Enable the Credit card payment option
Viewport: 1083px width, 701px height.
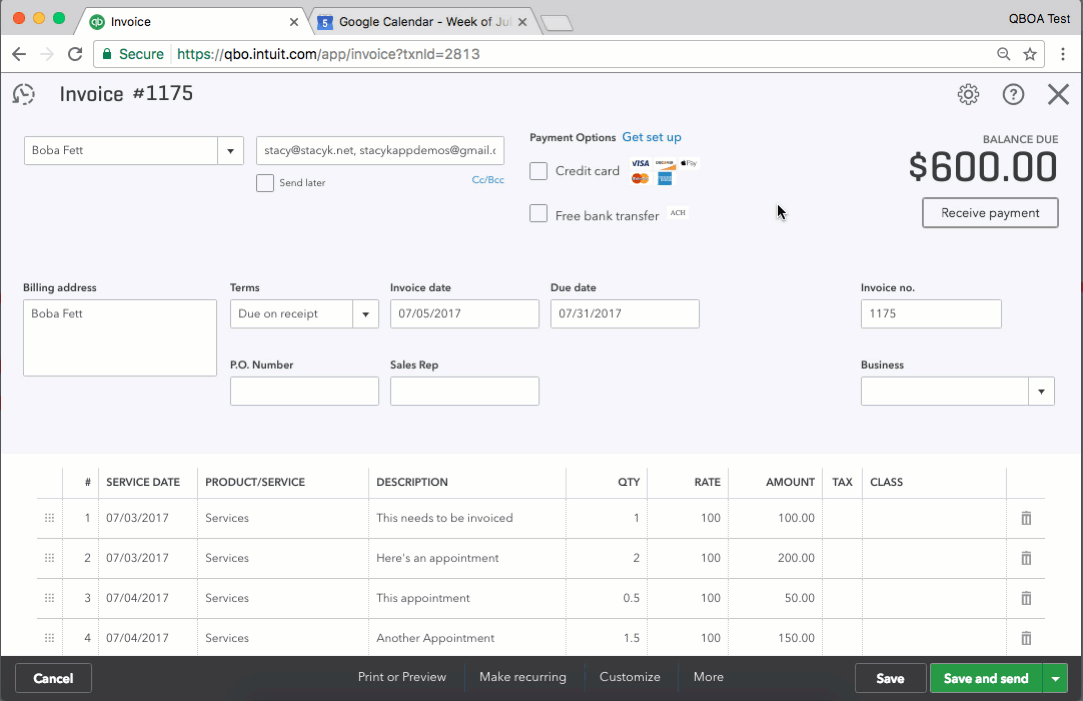pyautogui.click(x=538, y=171)
